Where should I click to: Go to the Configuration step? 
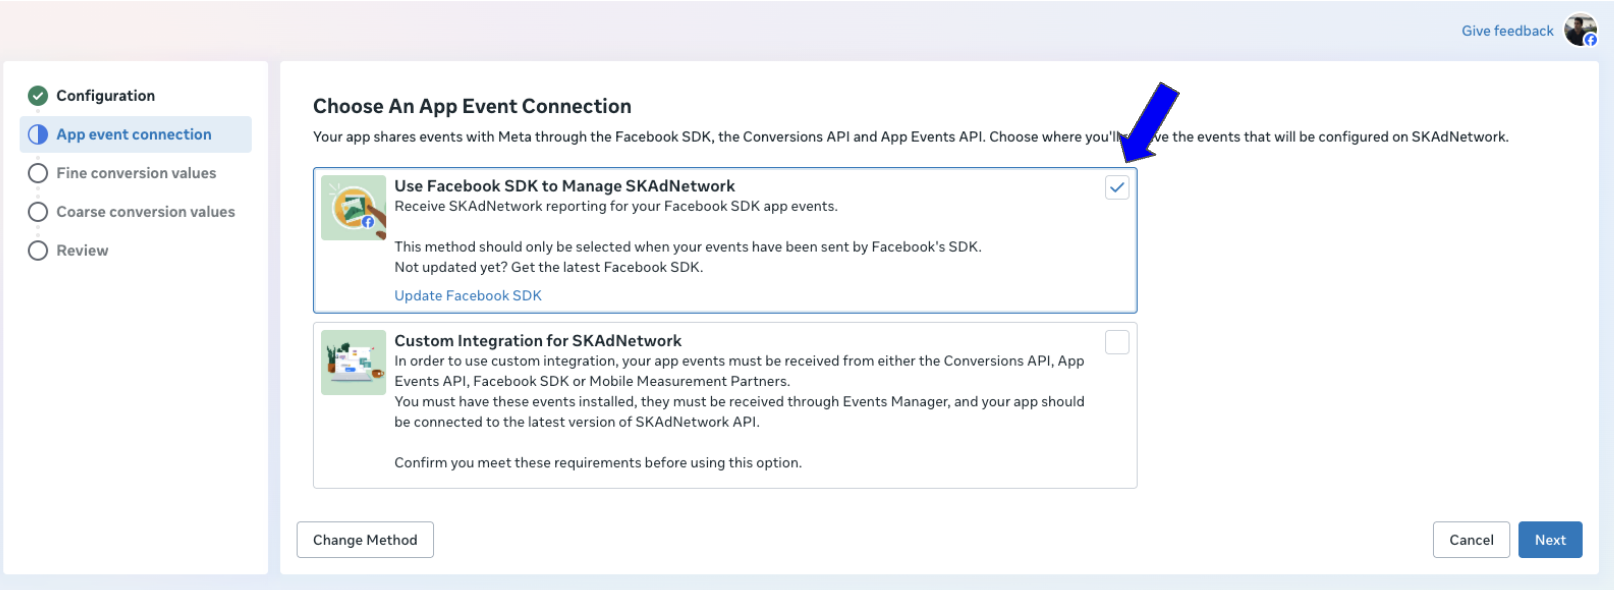105,96
